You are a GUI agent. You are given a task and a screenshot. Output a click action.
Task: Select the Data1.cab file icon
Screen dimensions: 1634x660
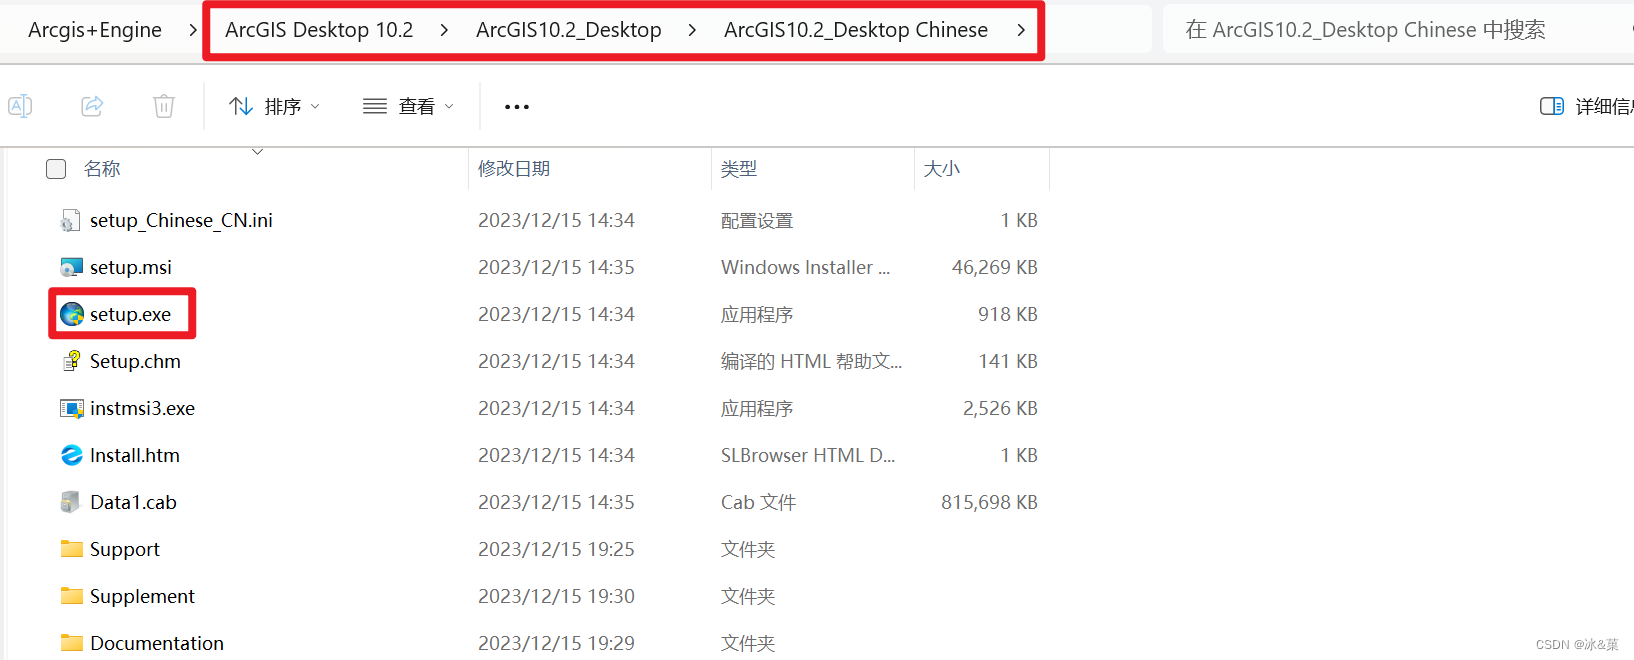click(x=71, y=502)
